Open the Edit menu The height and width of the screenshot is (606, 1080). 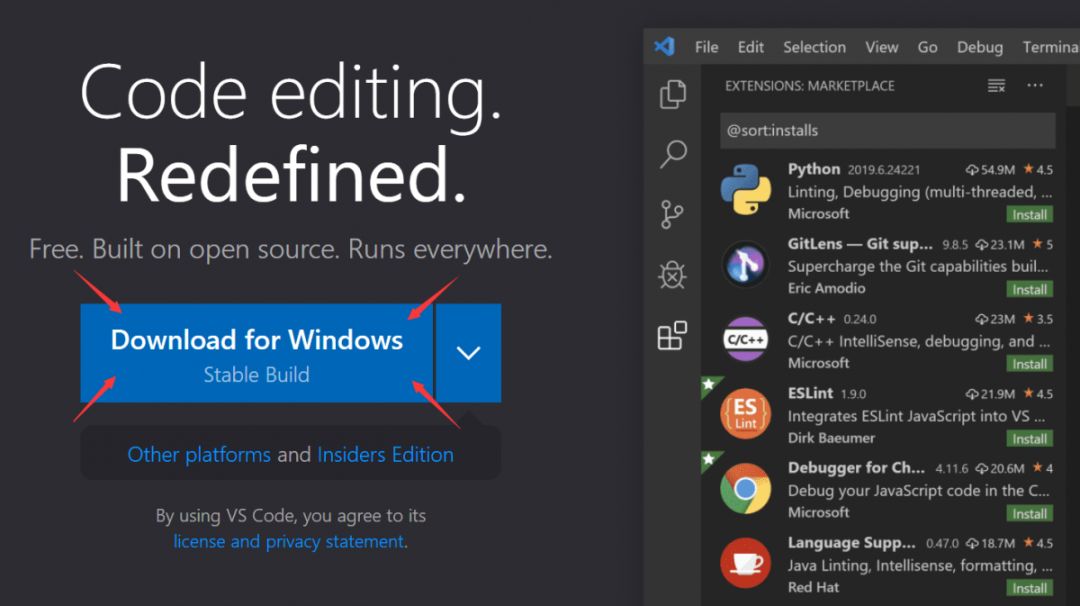click(751, 47)
